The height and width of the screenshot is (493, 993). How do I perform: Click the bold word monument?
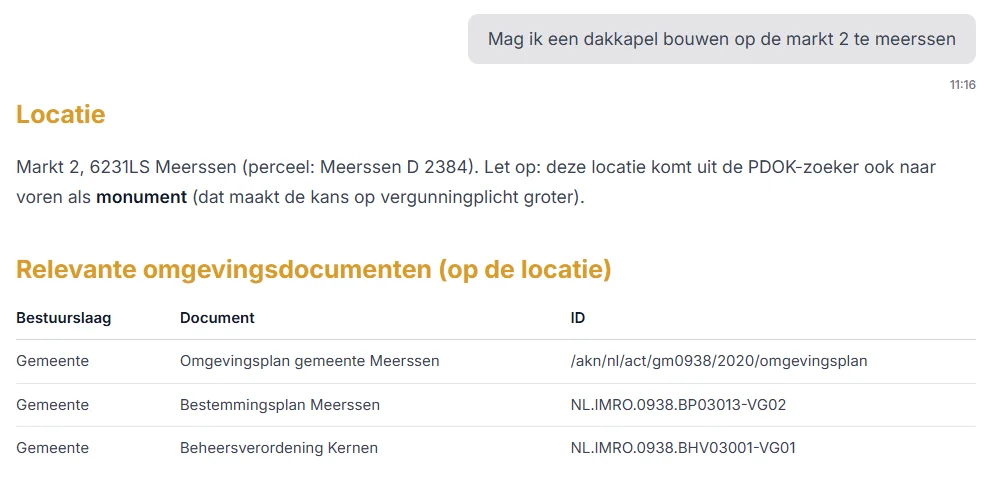pos(141,197)
